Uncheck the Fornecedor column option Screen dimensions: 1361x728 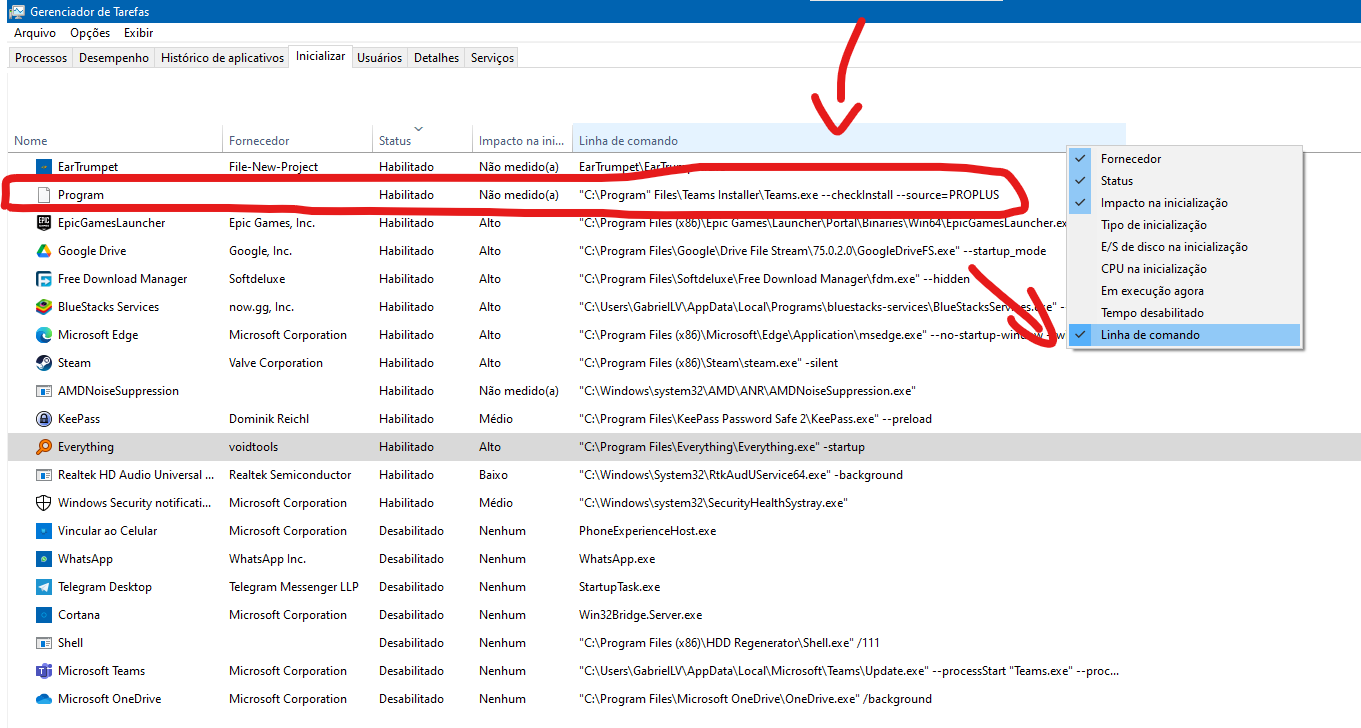(1185, 159)
